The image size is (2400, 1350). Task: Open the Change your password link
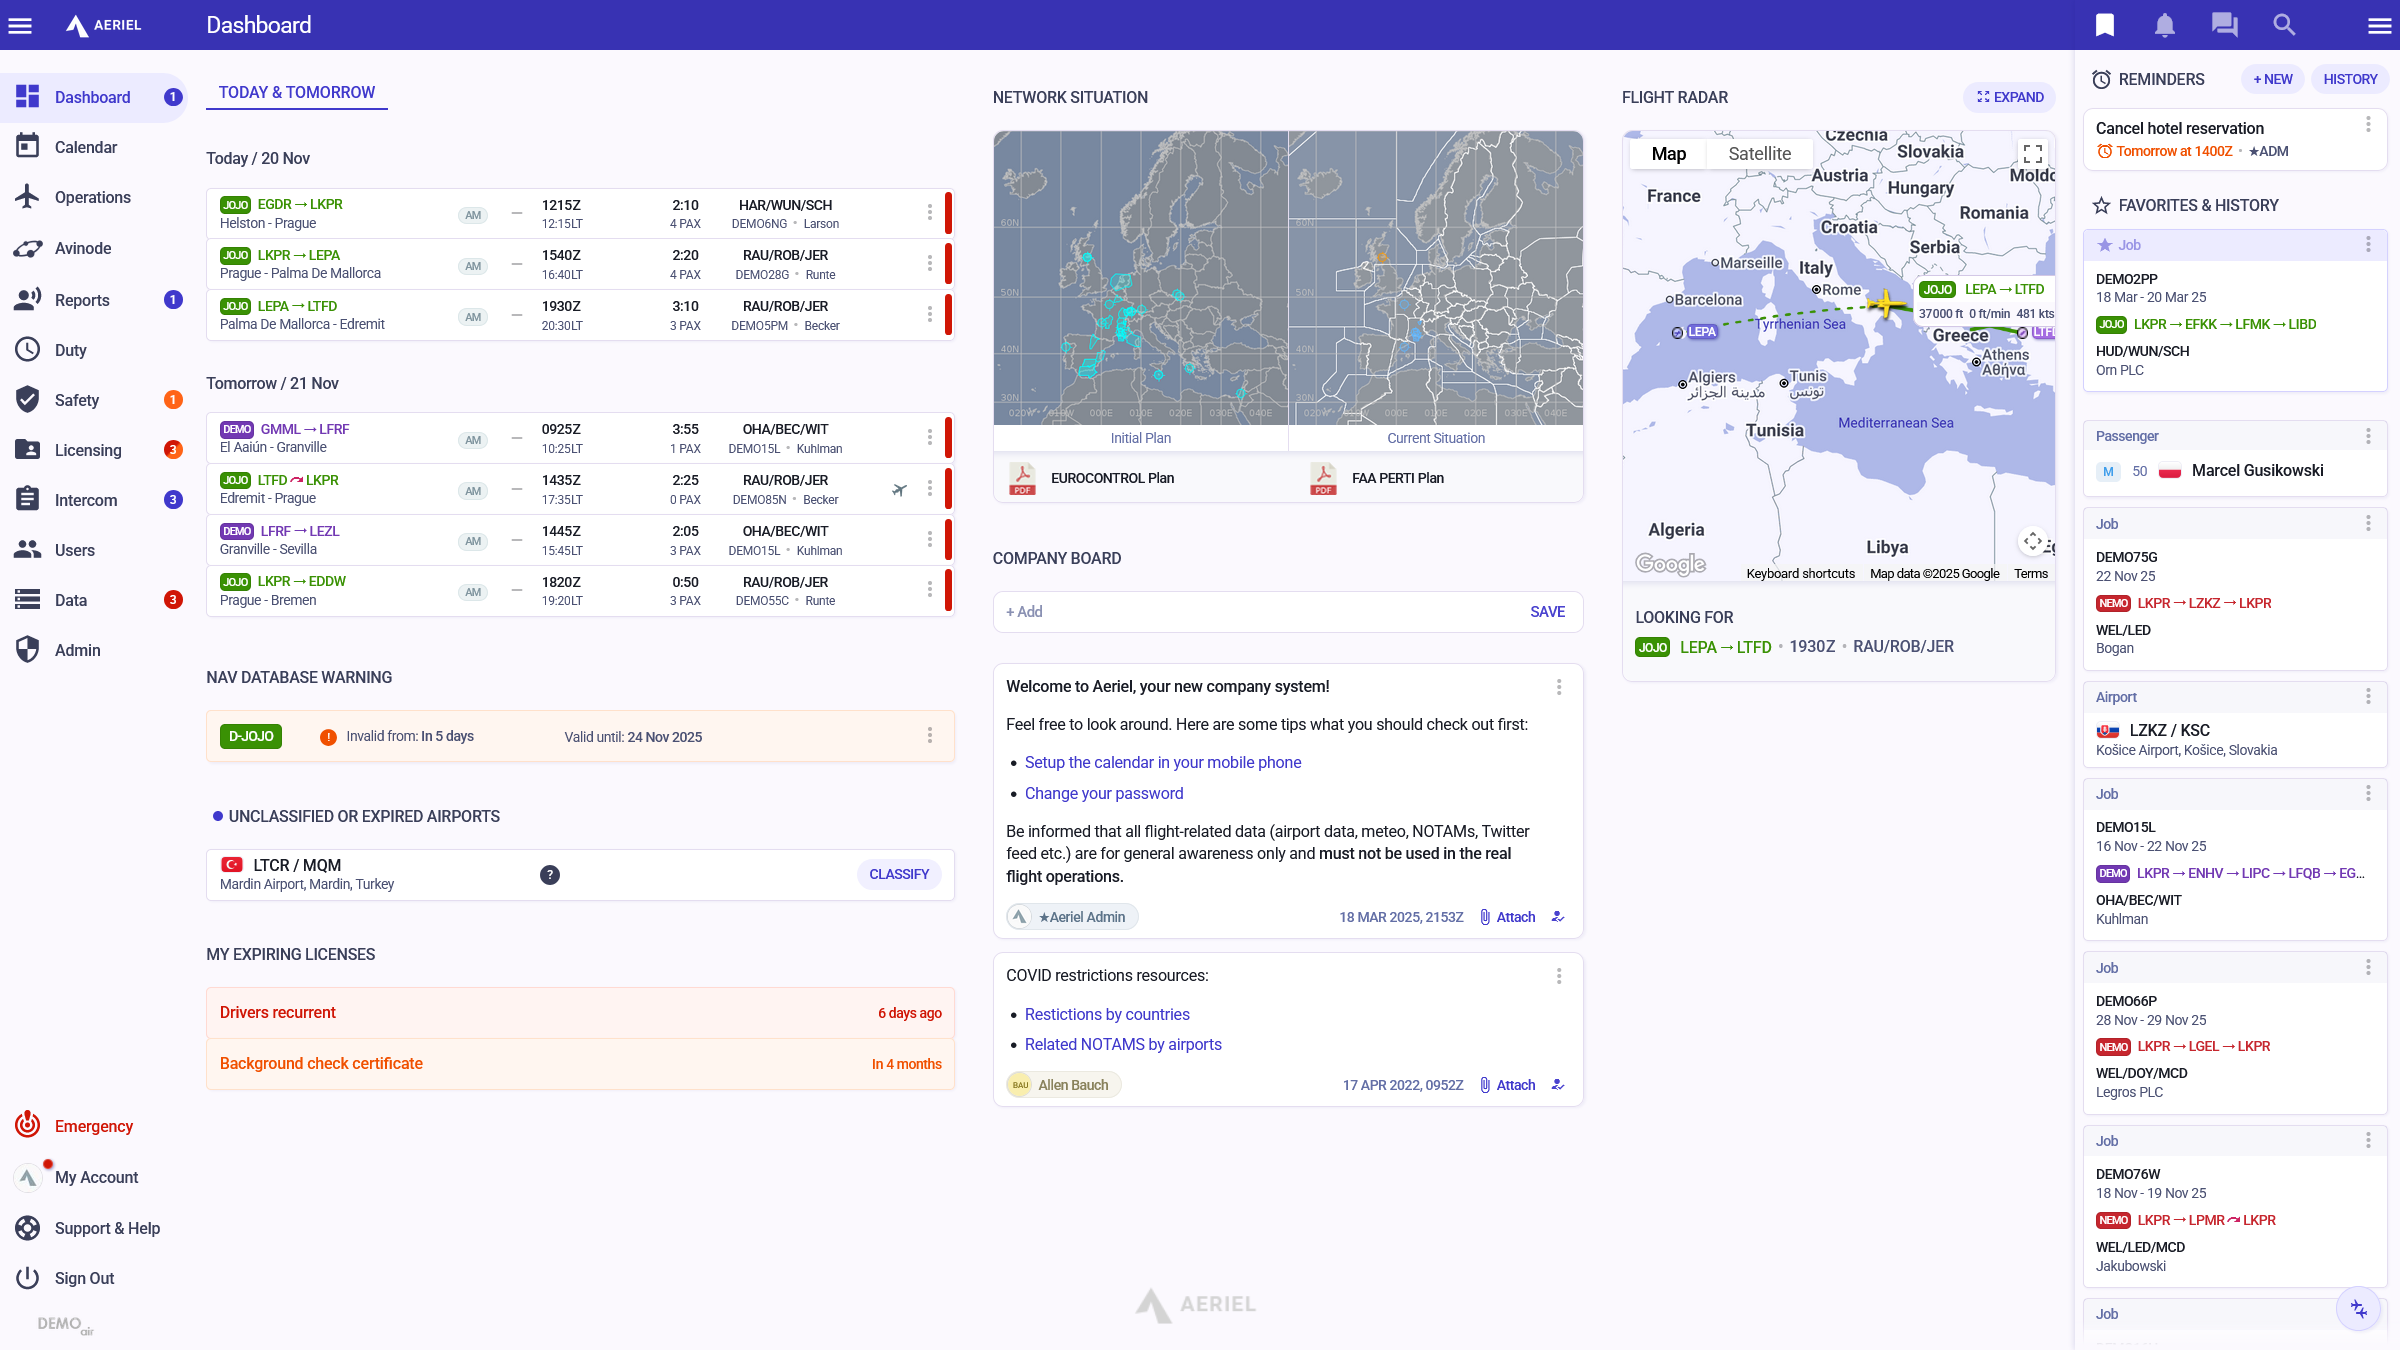1103,793
